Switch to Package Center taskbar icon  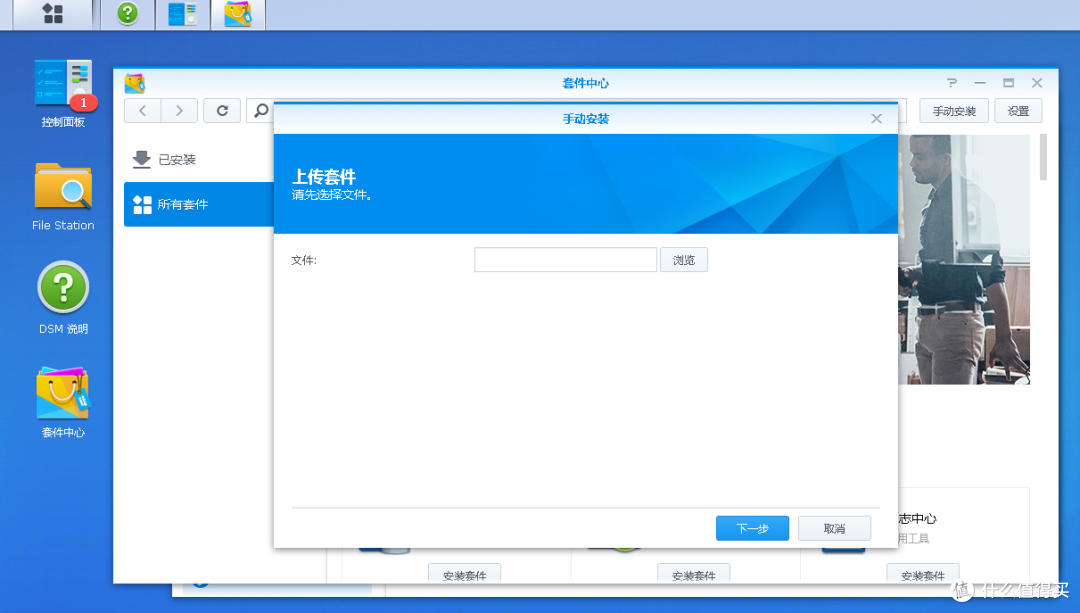(x=238, y=13)
